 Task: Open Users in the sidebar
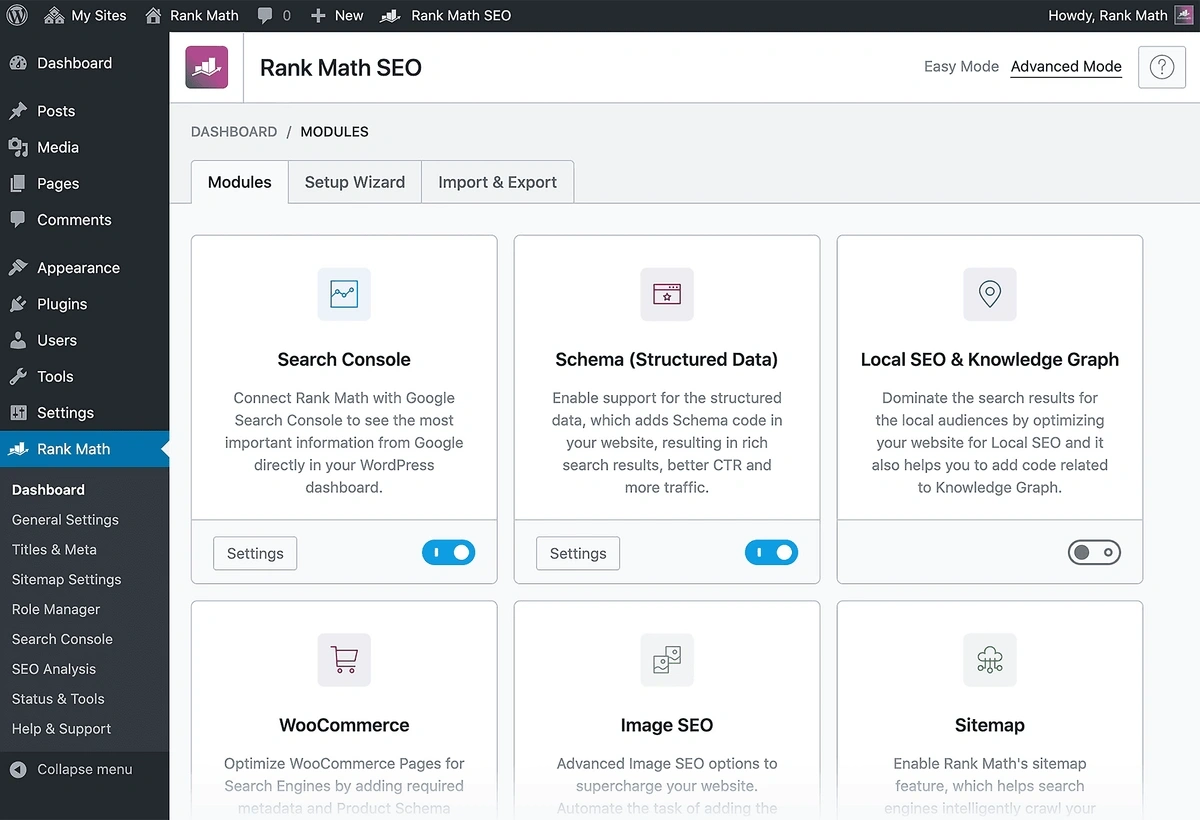(85, 340)
